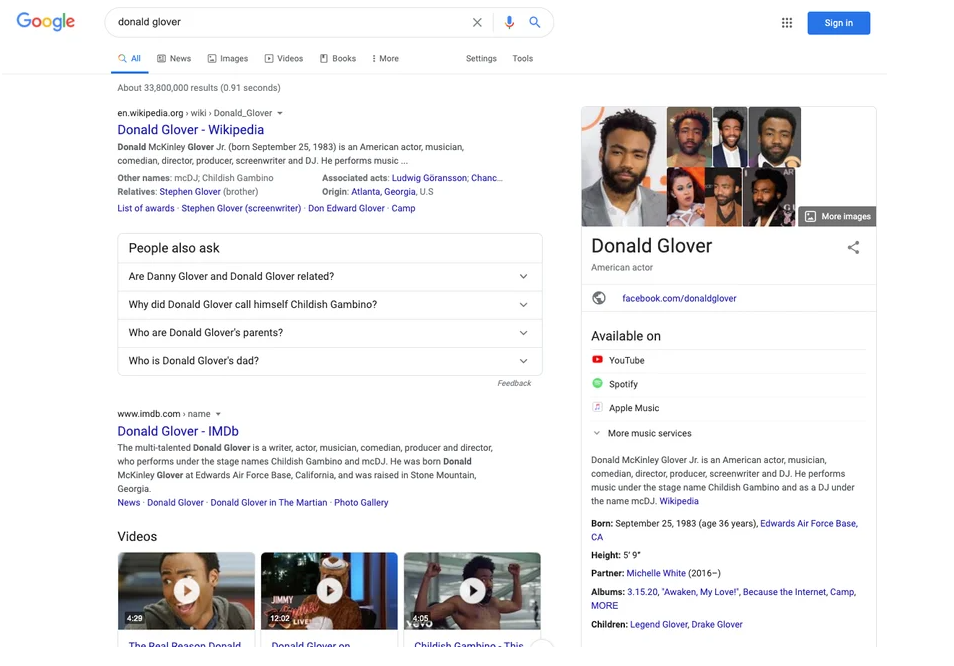The width and height of the screenshot is (954, 666).
Task: Click the globe icon beside facebook link
Action: [x=599, y=298]
